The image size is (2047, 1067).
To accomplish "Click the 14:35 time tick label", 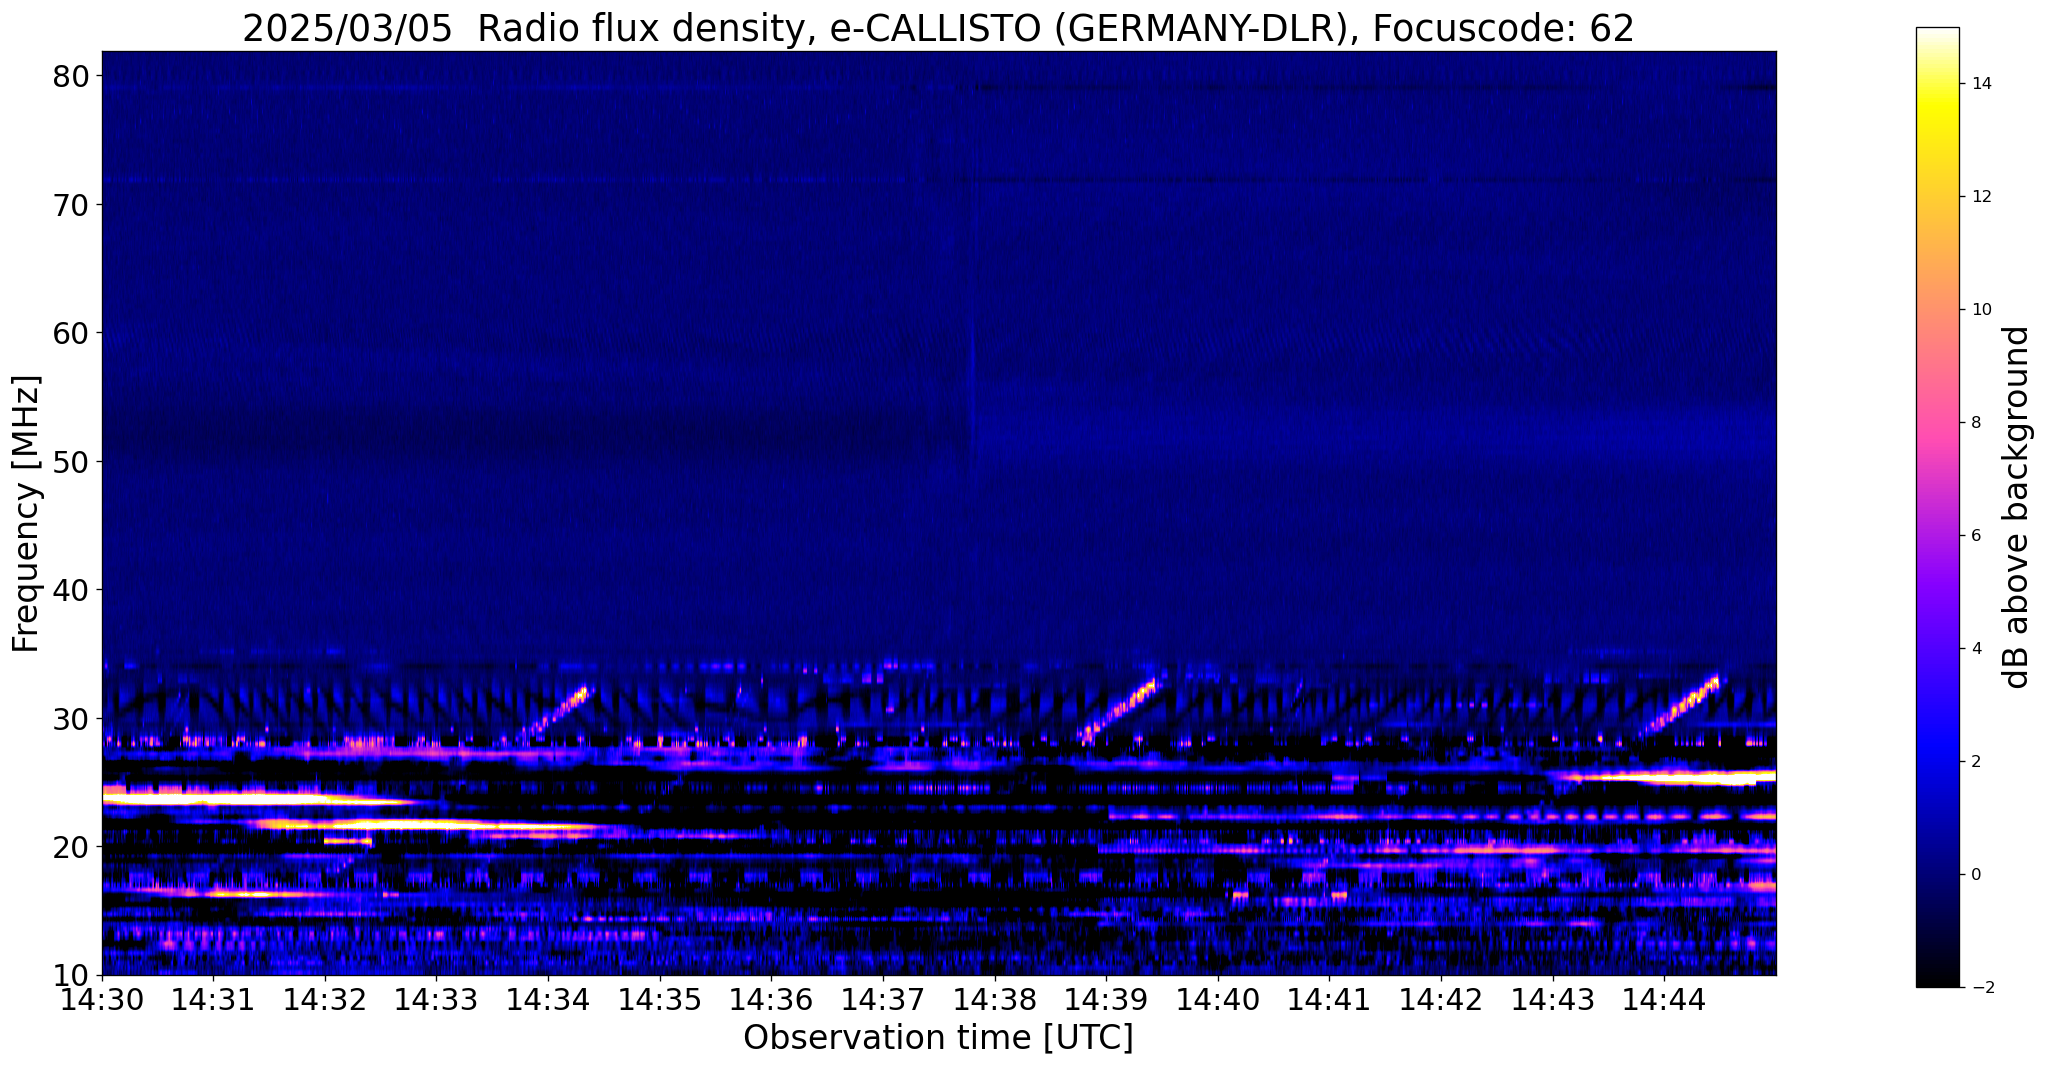I will pyautogui.click(x=660, y=999).
